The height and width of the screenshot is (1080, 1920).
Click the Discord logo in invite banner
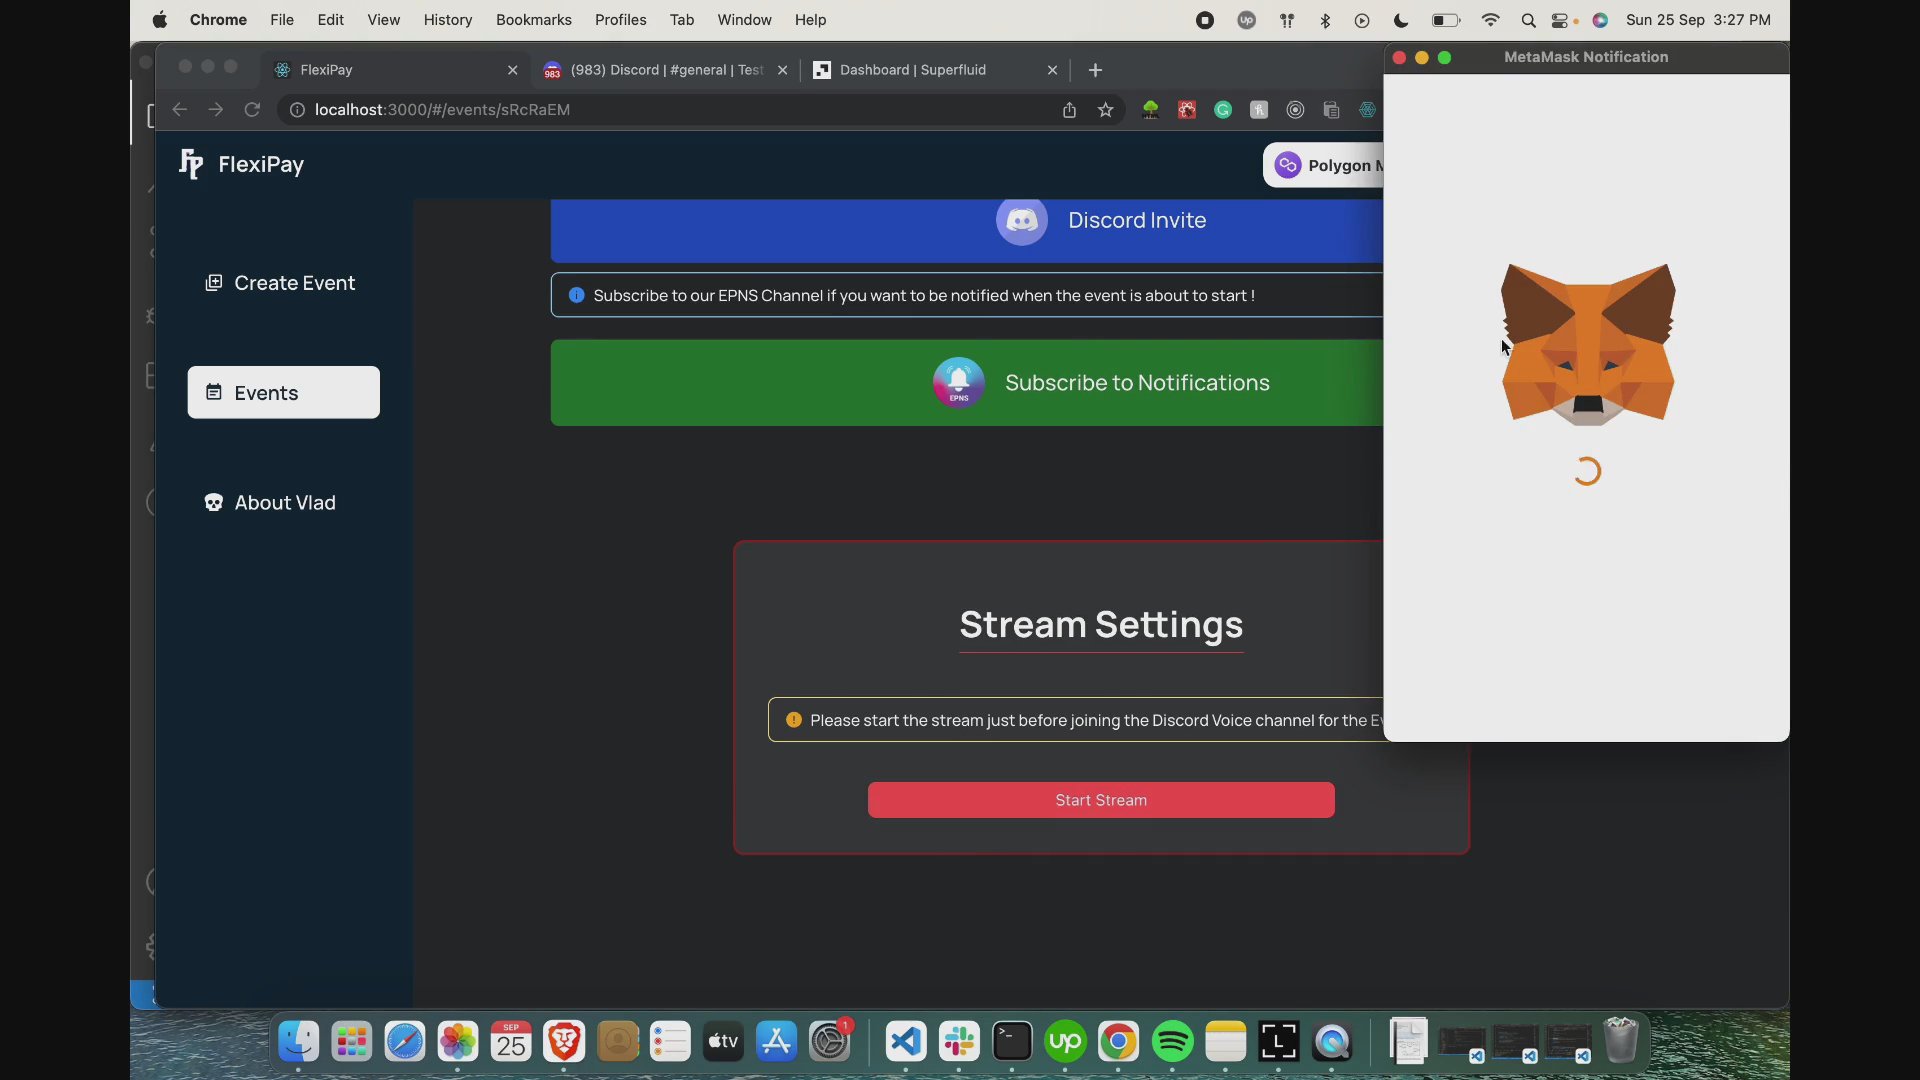click(1021, 220)
